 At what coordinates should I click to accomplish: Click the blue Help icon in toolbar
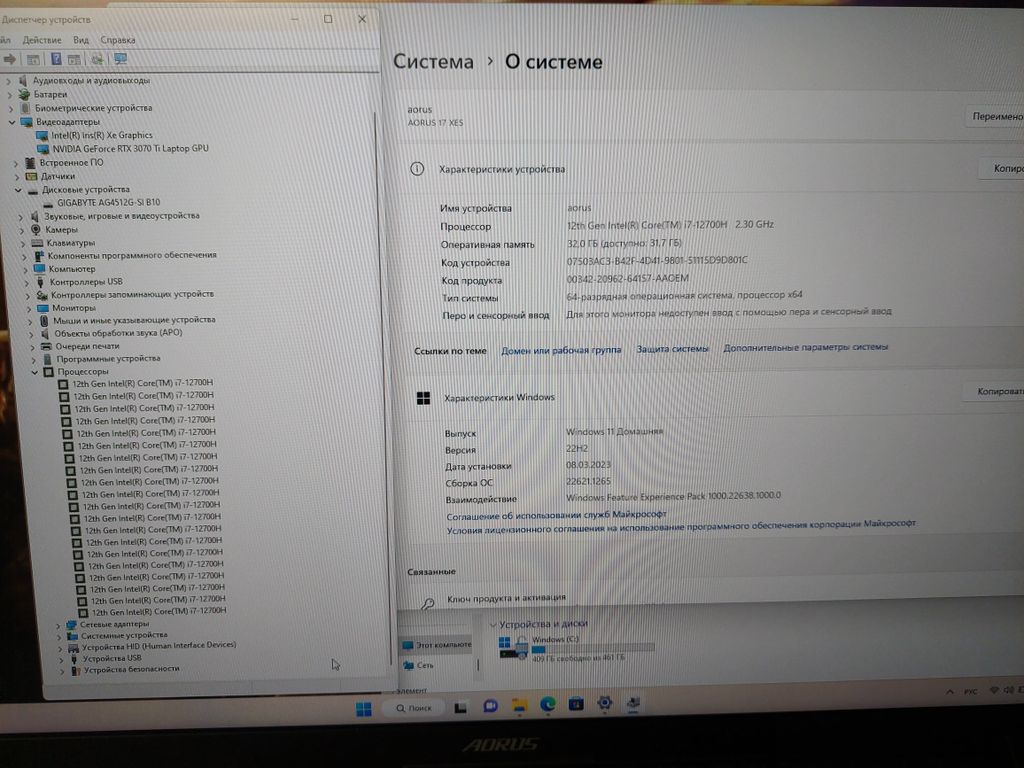coord(56,59)
